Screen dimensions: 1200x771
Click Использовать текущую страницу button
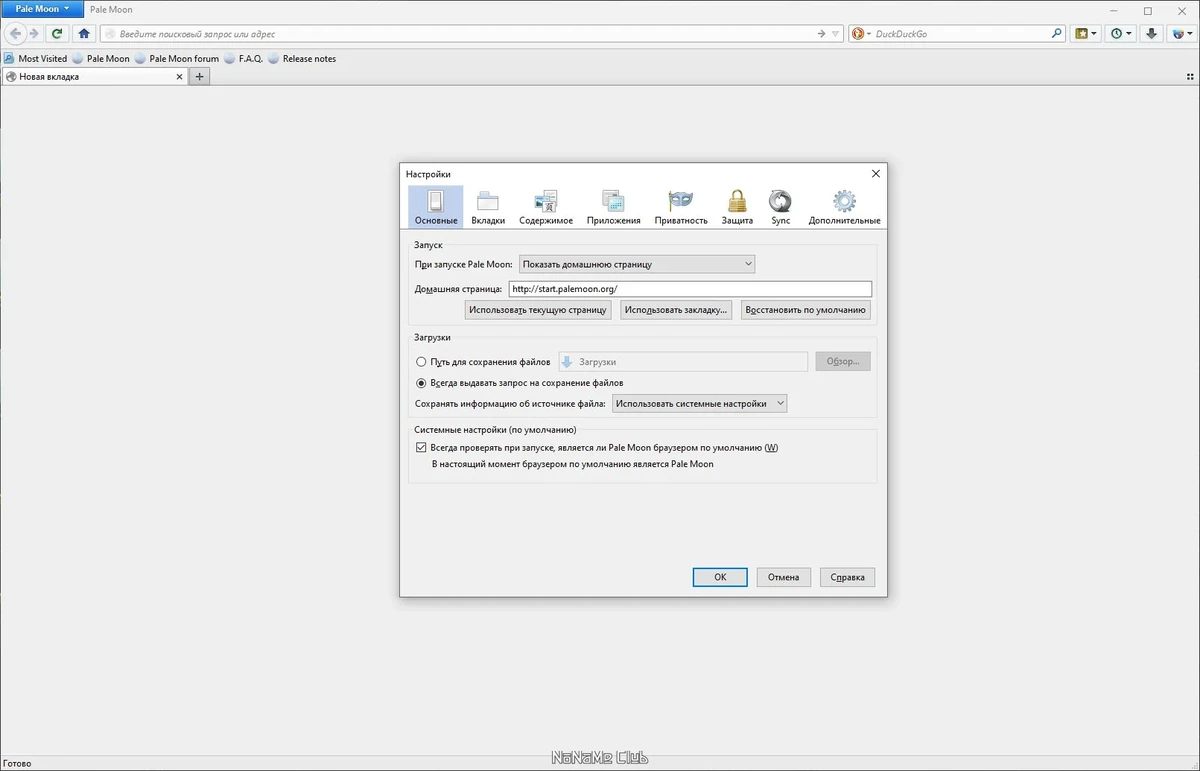tap(538, 310)
